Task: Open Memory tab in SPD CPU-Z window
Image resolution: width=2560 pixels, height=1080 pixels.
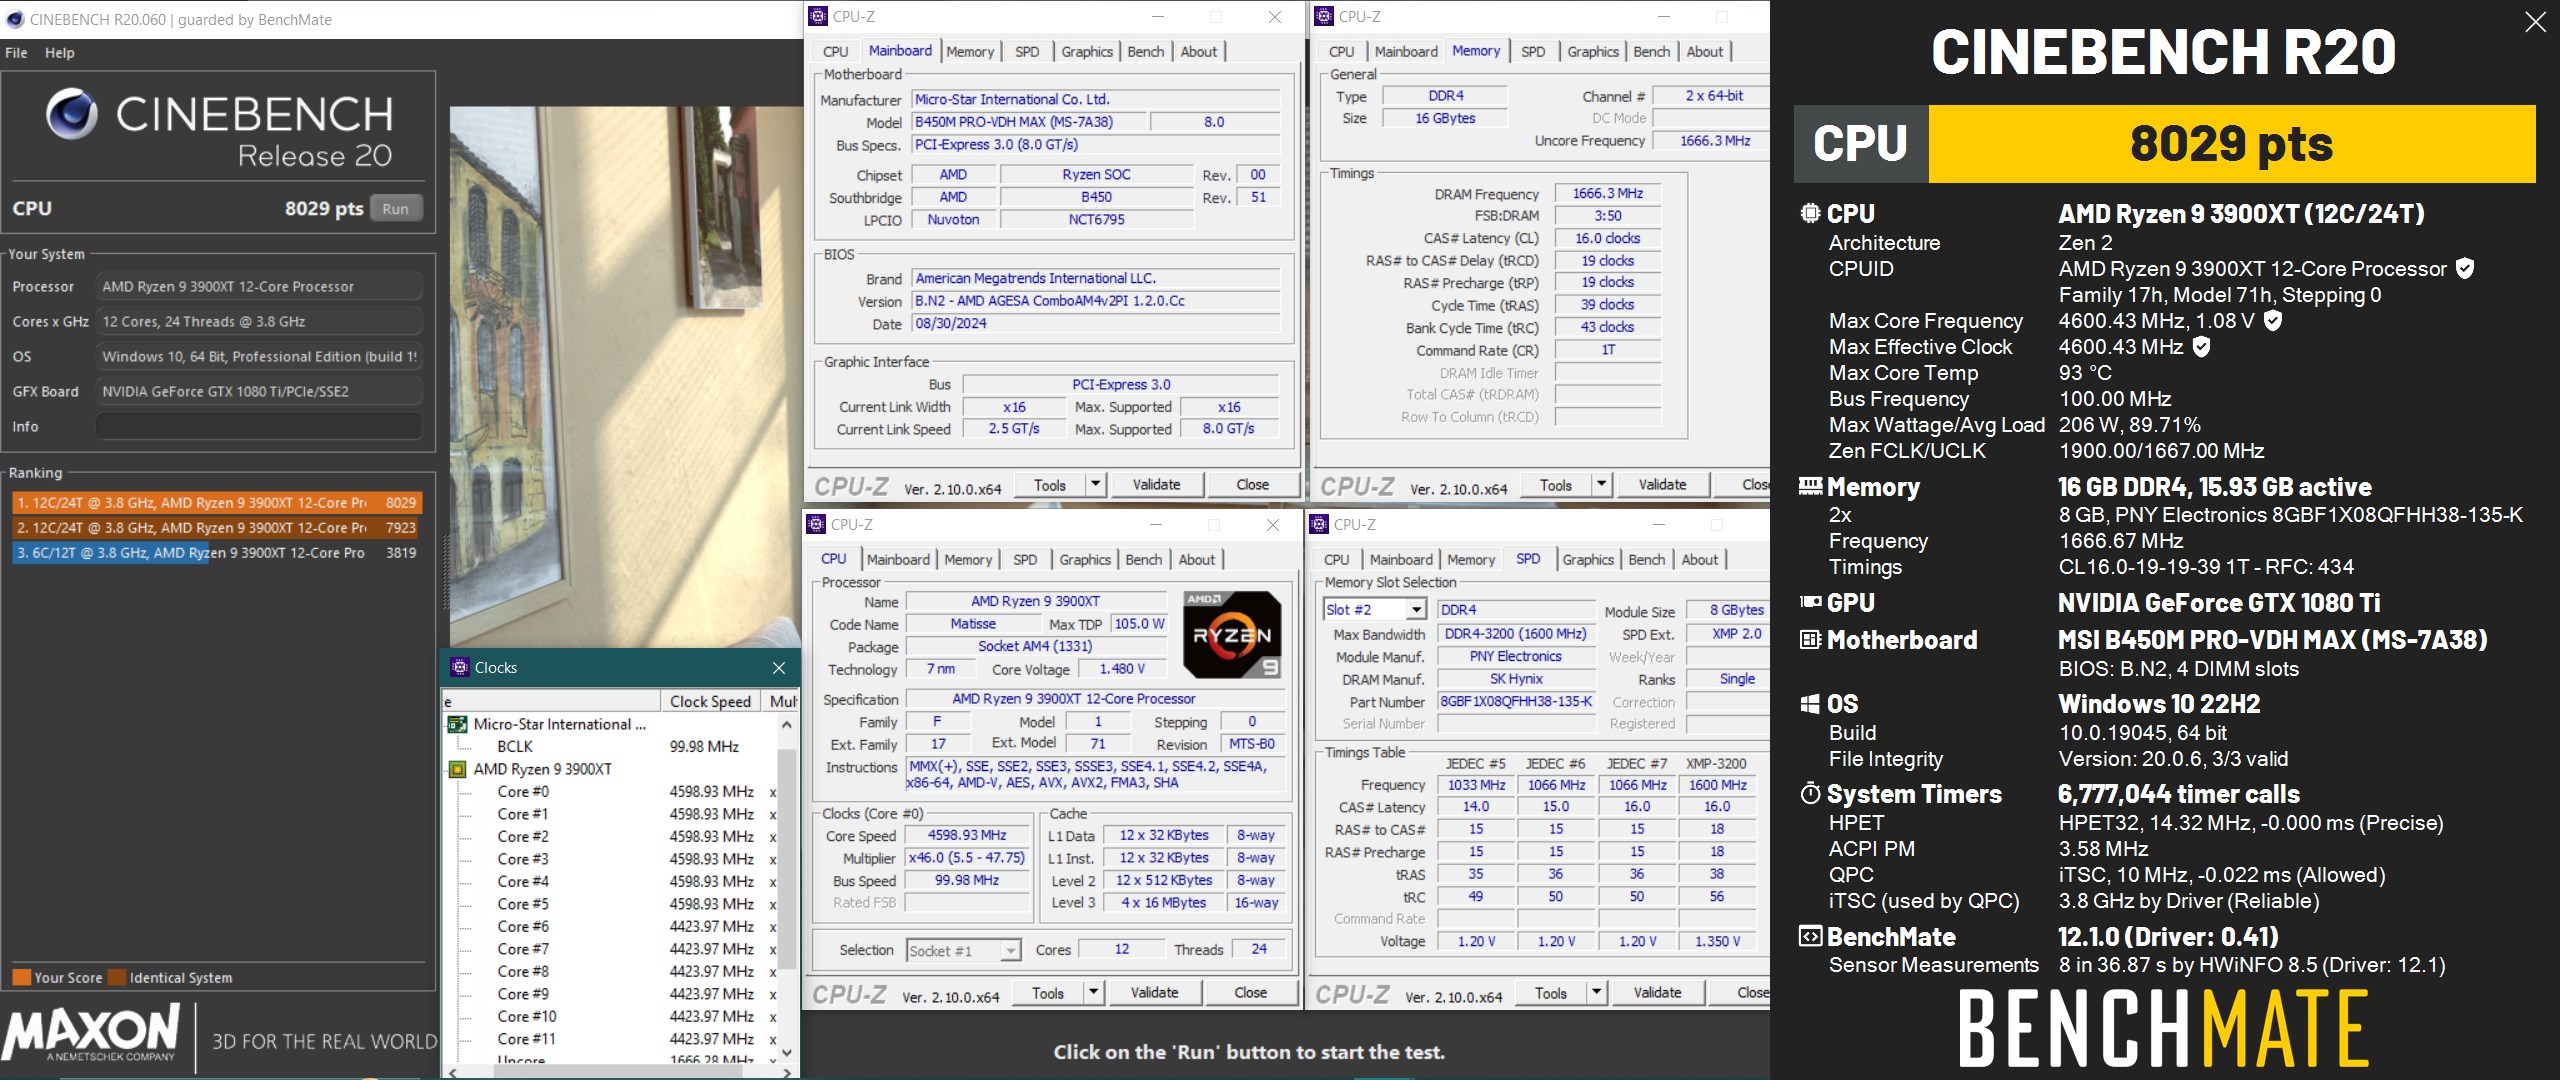Action: tap(1471, 560)
